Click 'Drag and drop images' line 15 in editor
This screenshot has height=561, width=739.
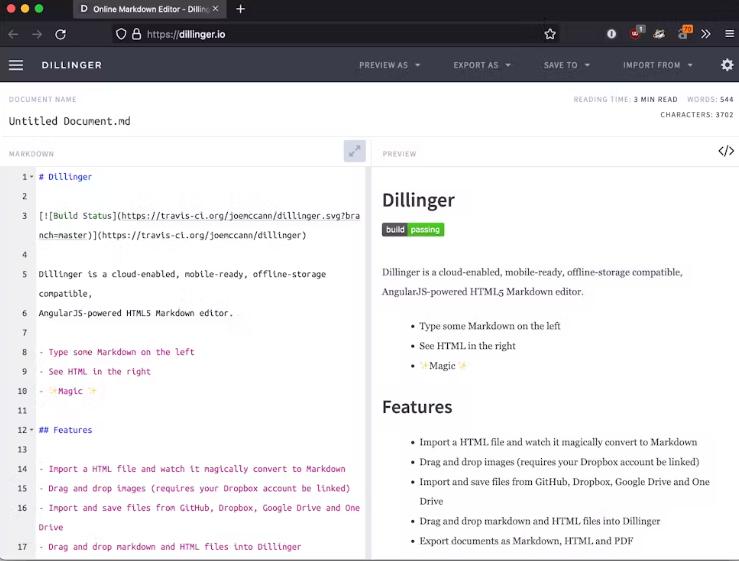(x=195, y=488)
